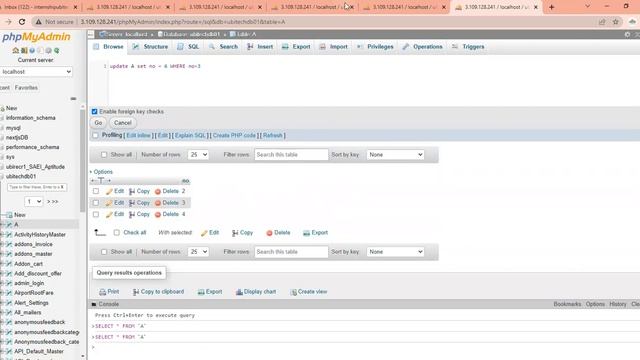Viewport: 640px width, 360px height.
Task: Open the Current server localhost dropdown
Action: pos(36,71)
